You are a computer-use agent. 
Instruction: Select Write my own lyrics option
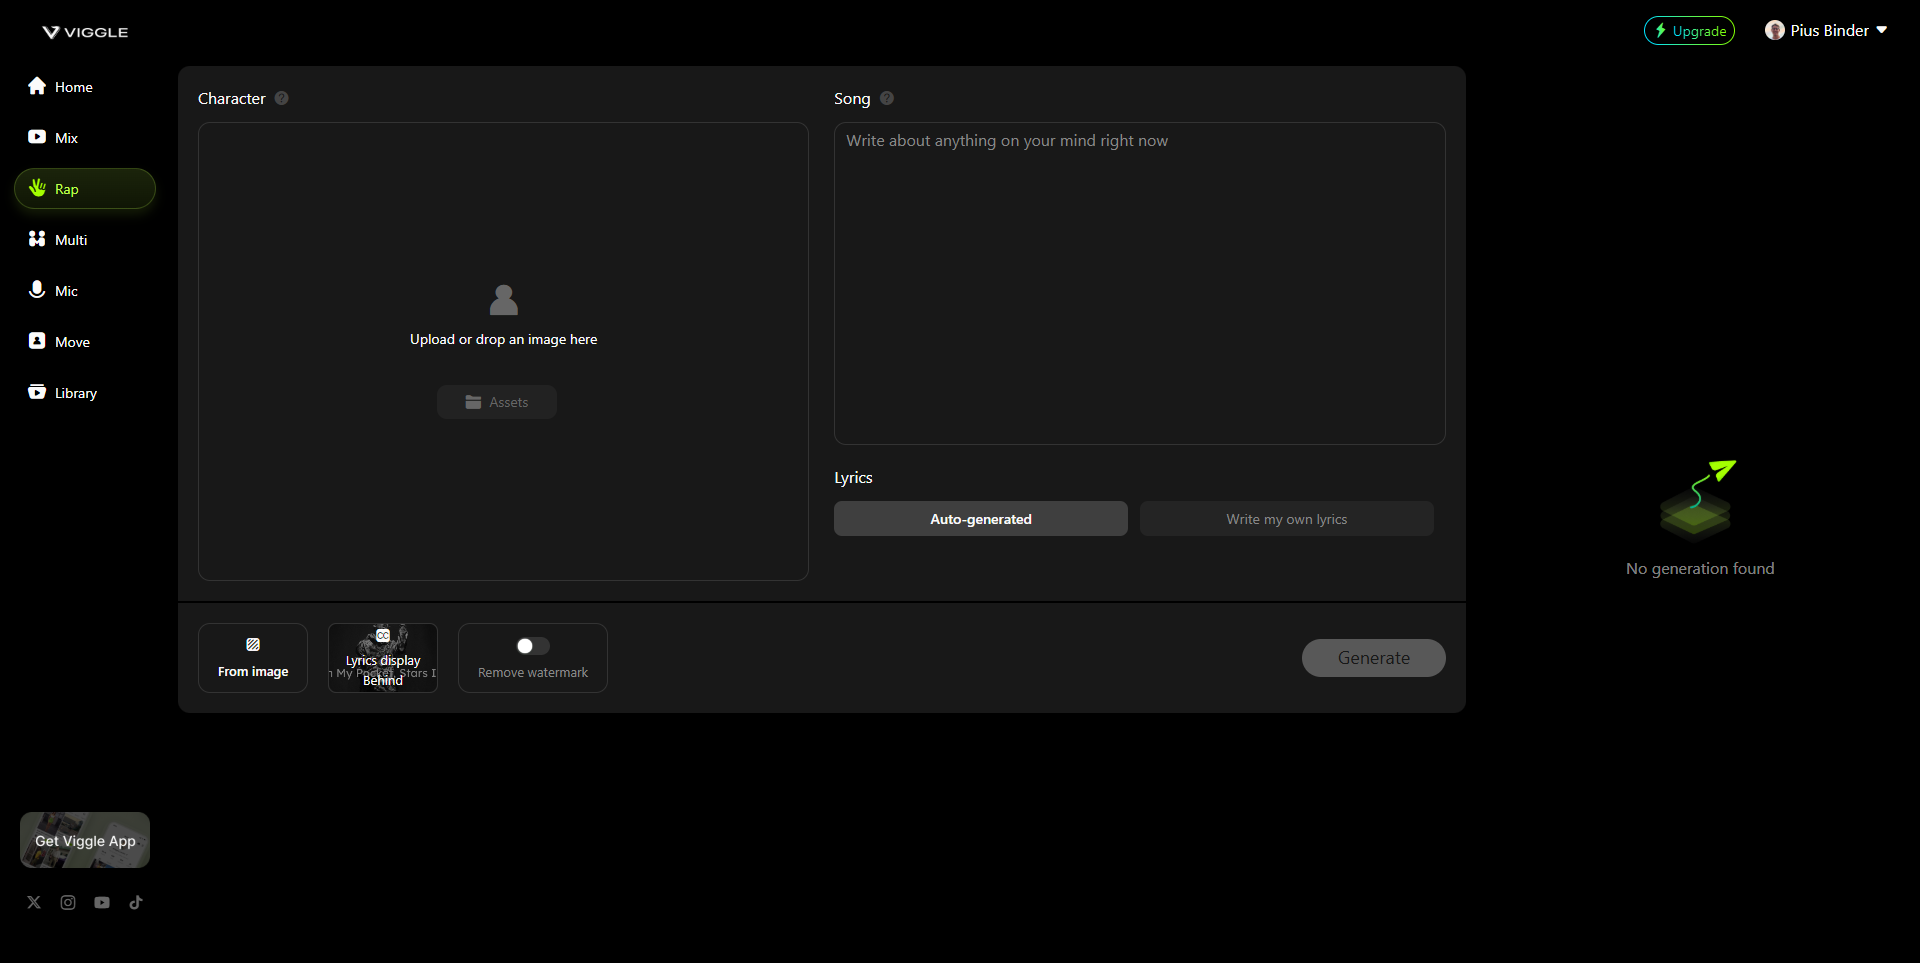(x=1286, y=519)
